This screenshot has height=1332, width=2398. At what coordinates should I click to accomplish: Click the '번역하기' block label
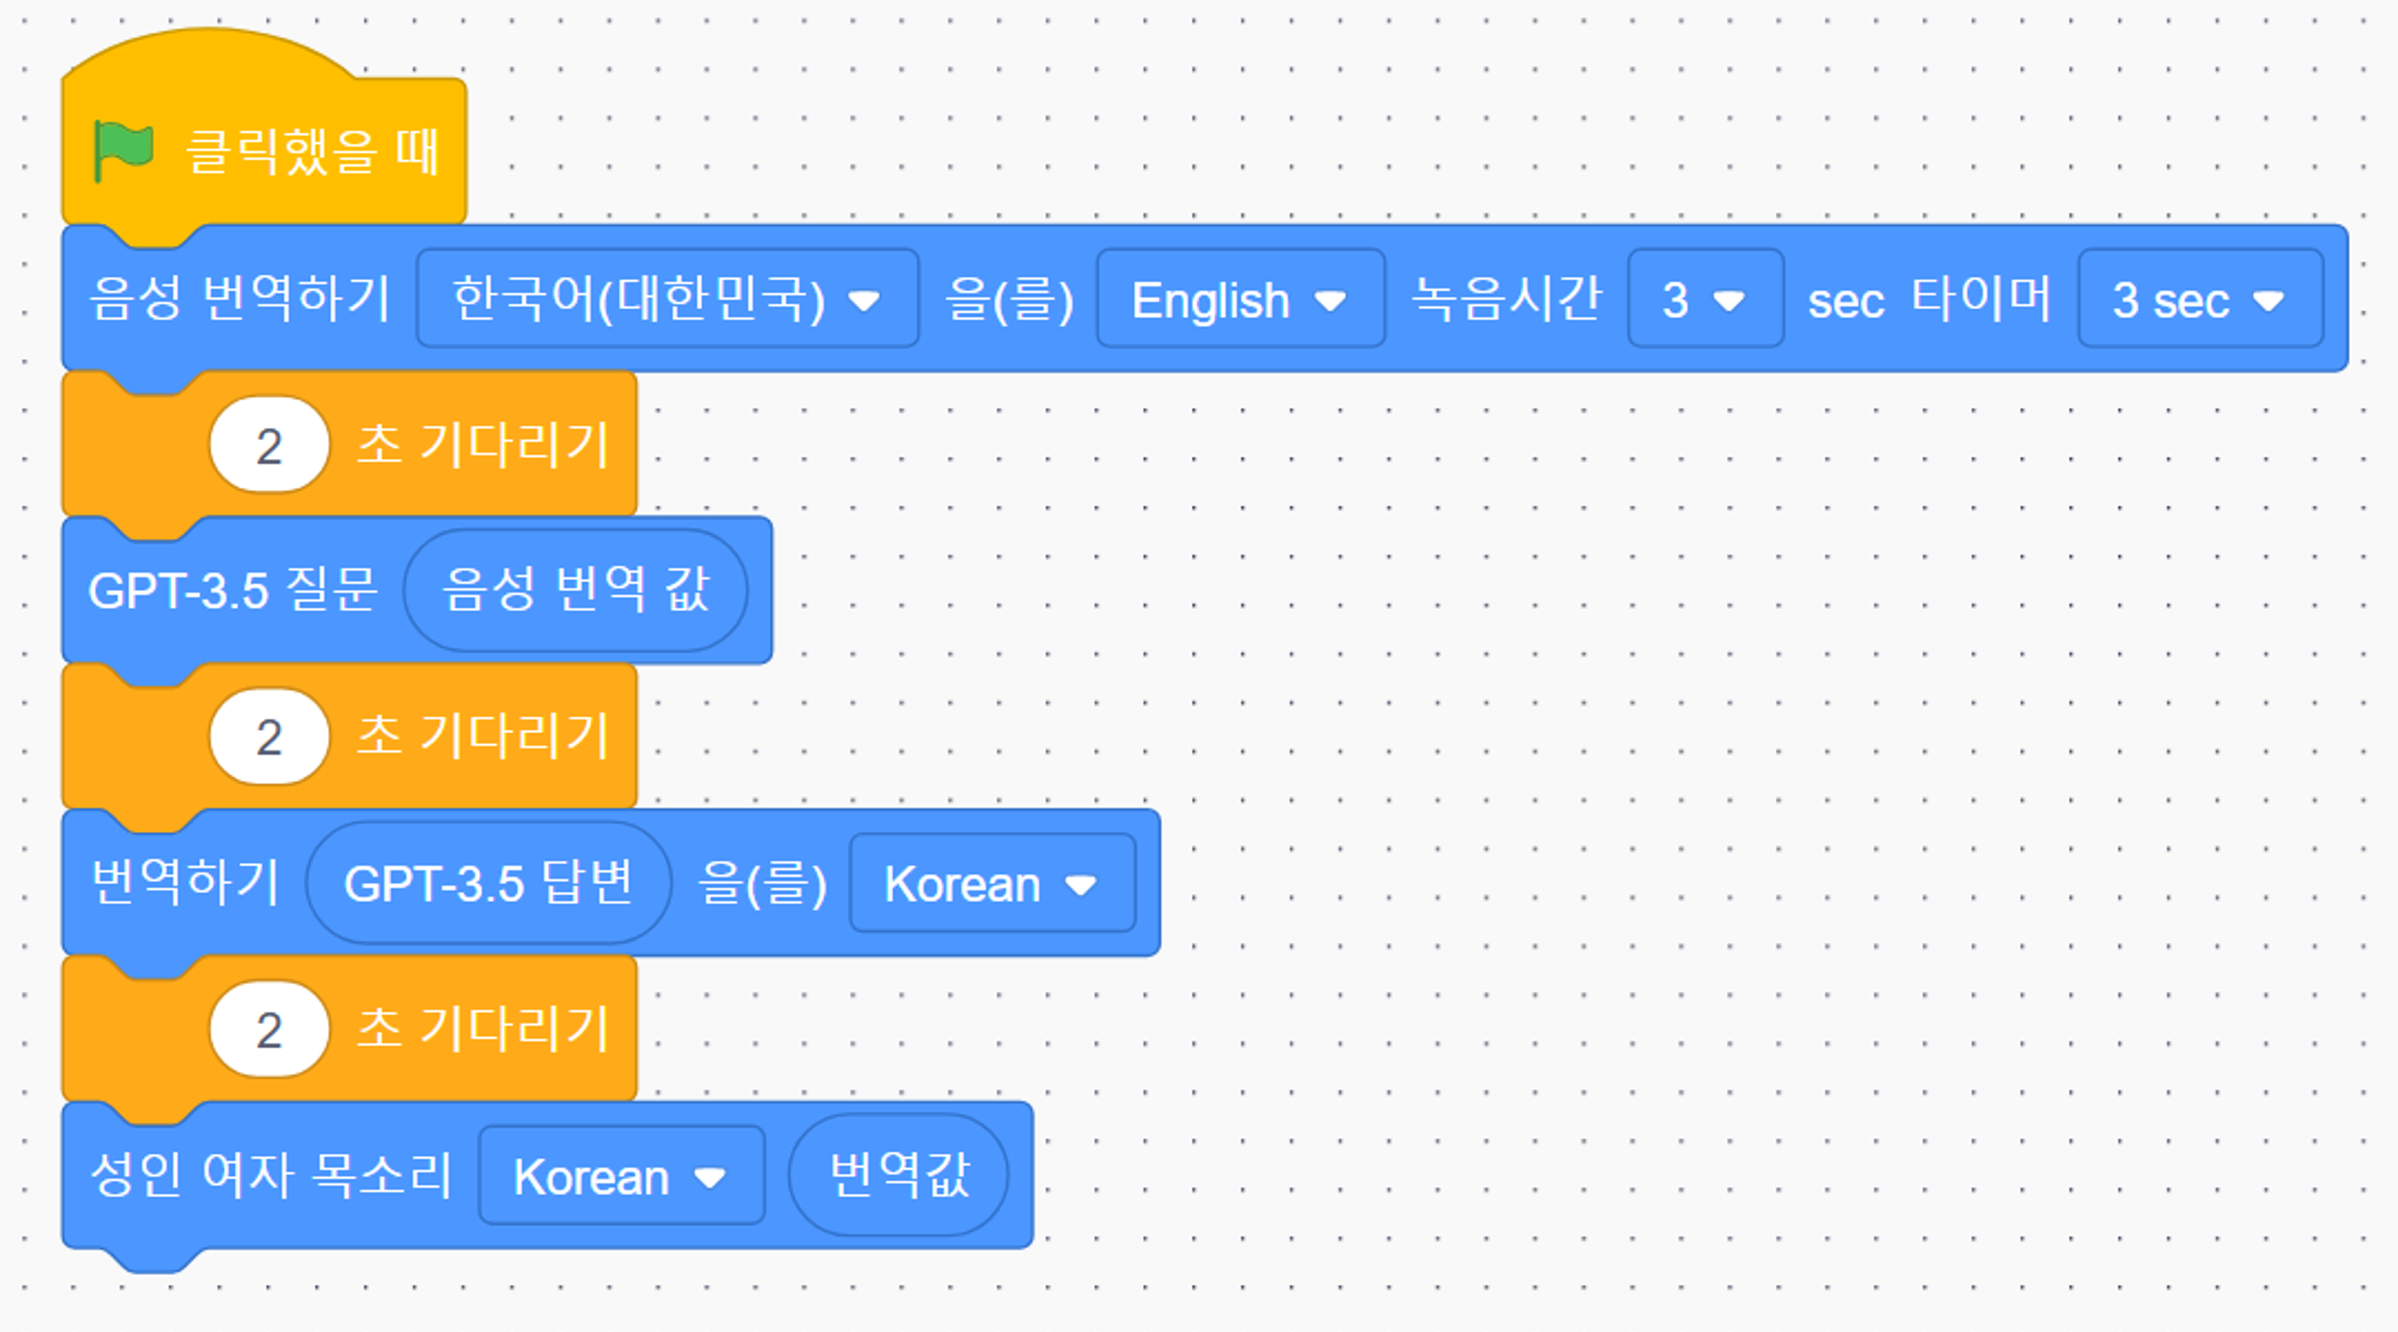(185, 883)
